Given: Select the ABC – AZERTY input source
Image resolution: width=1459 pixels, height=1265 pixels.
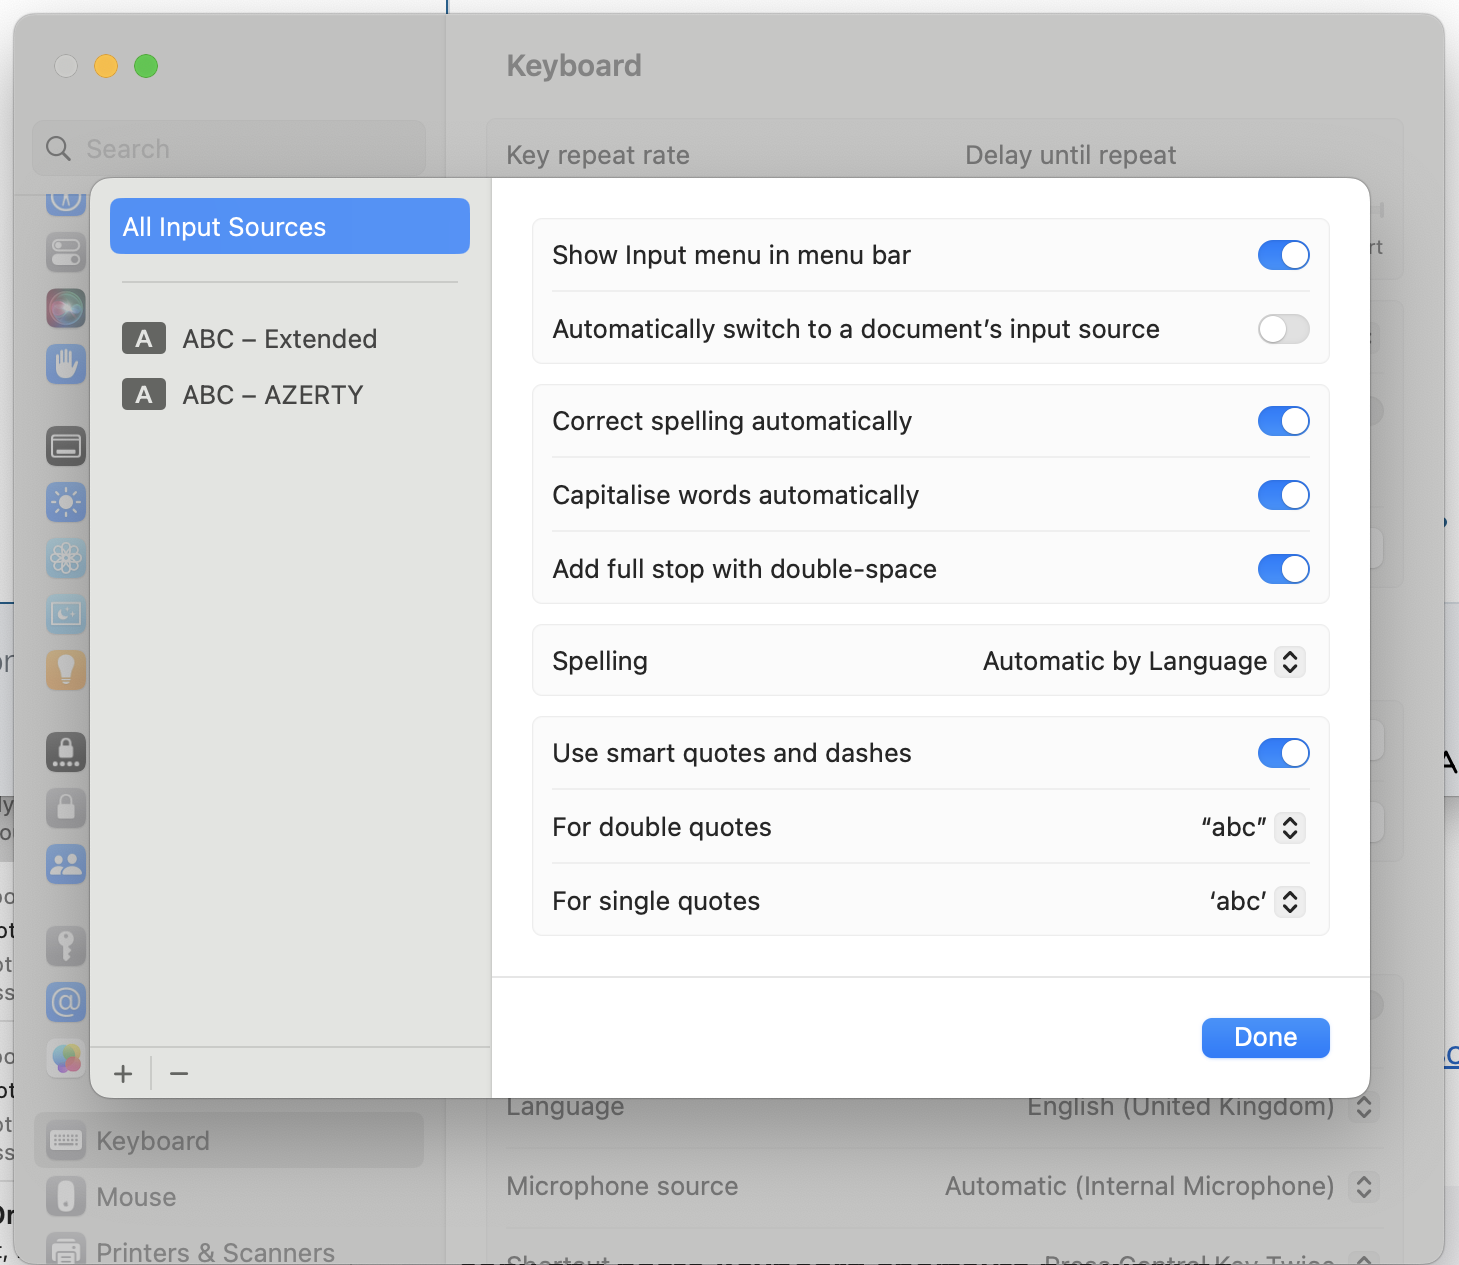Looking at the screenshot, I should click(x=272, y=394).
